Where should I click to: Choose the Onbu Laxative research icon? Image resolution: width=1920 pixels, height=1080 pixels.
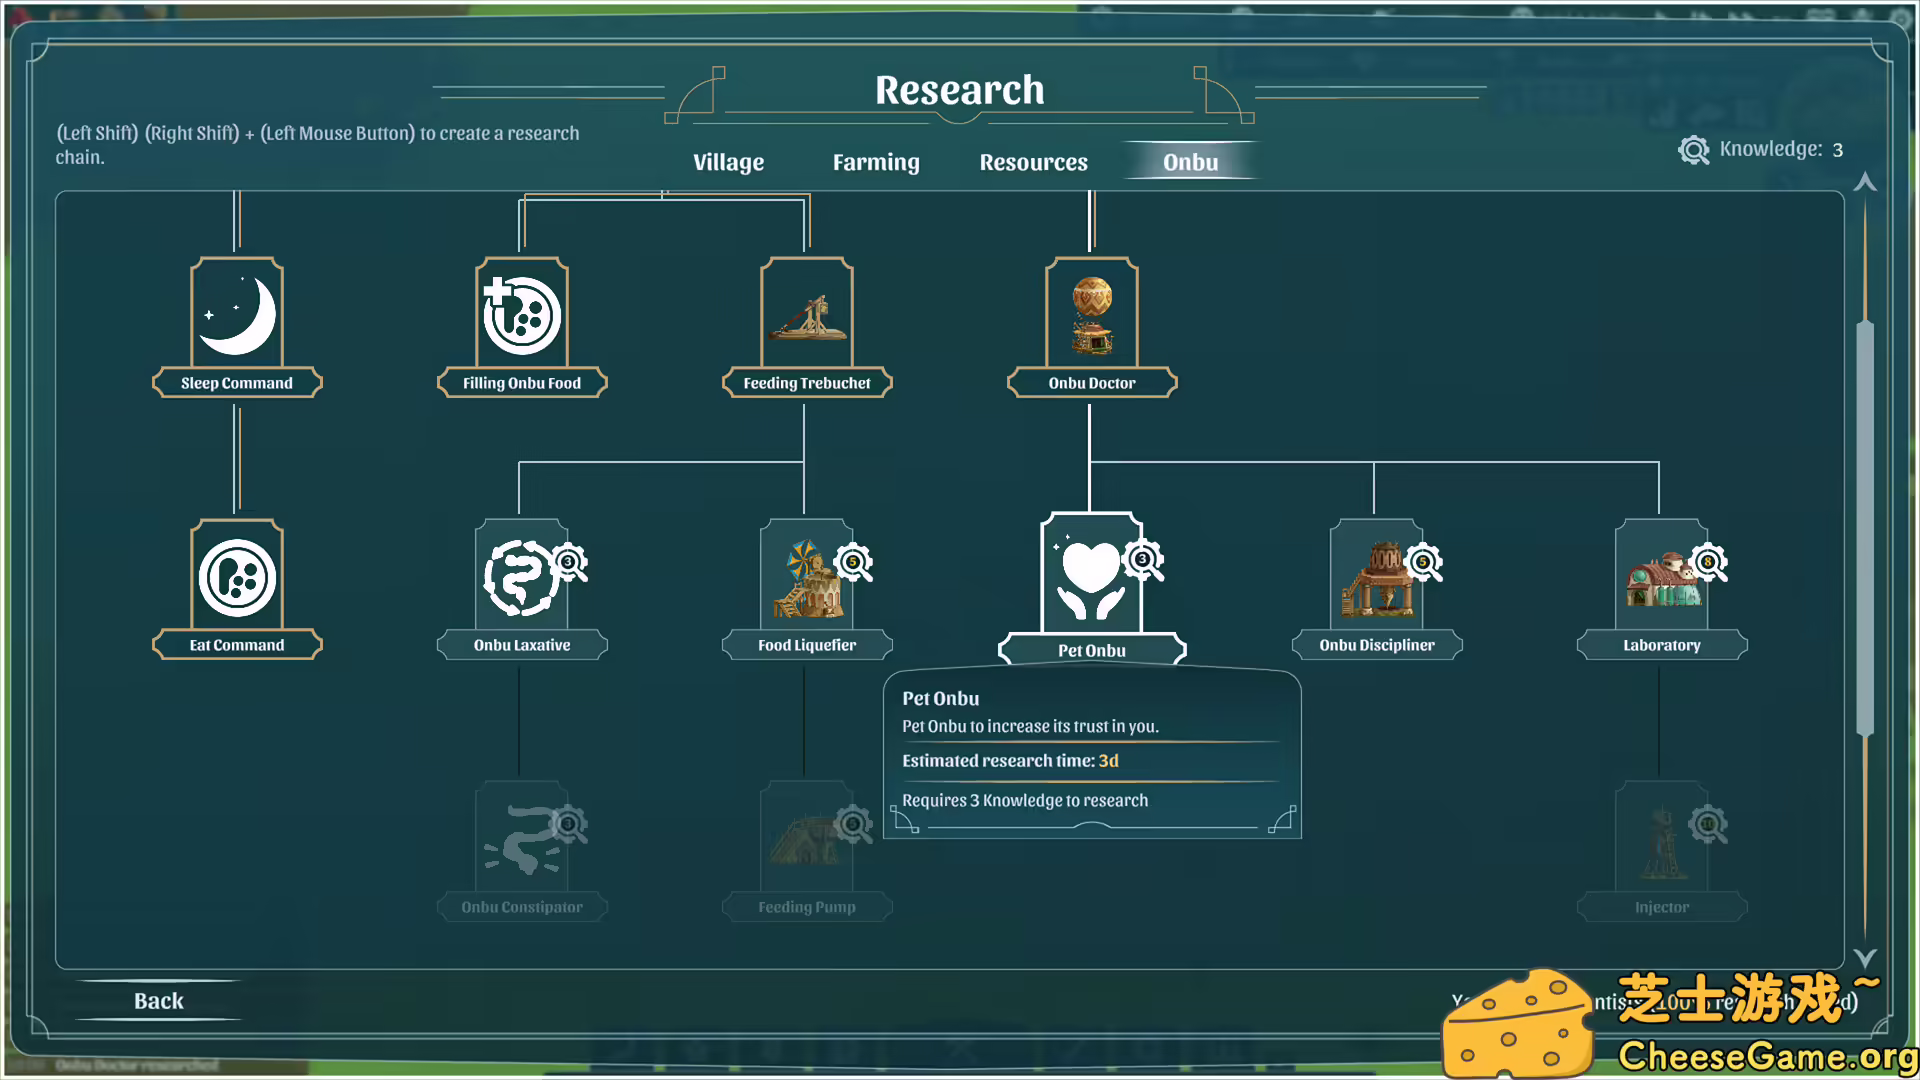point(521,577)
